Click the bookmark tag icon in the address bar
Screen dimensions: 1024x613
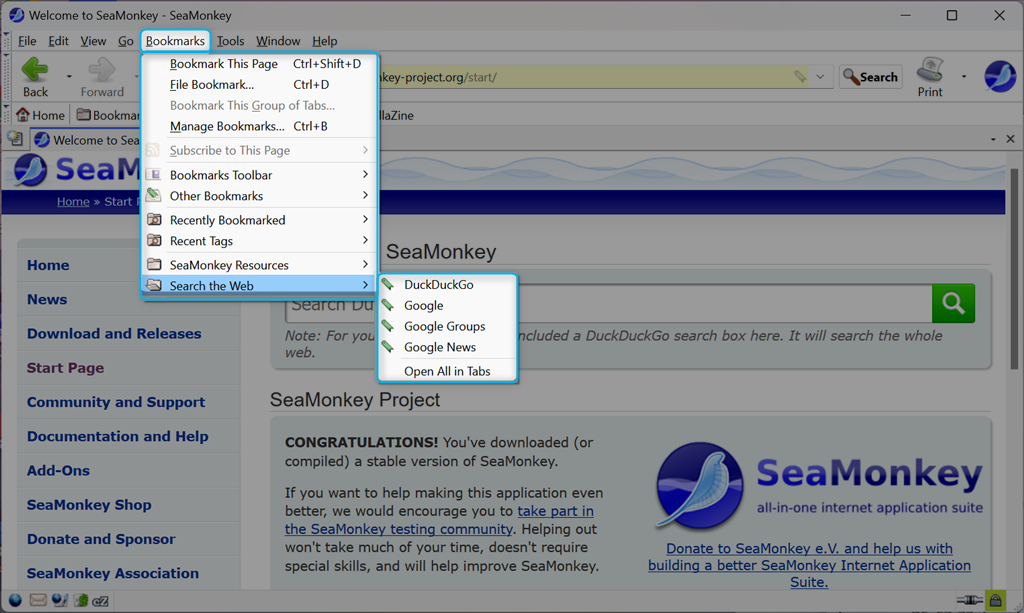tap(800, 76)
